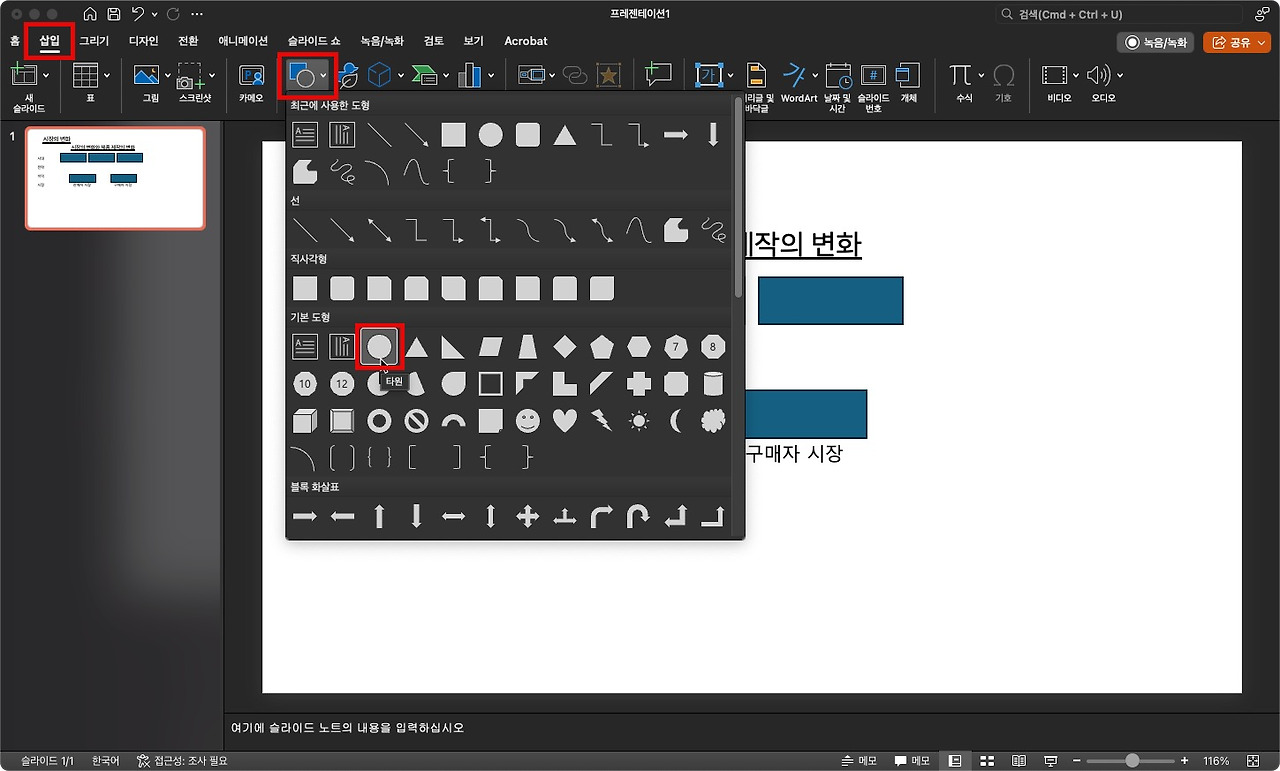Open the 오디오 dropdown arrow
Image resolution: width=1280 pixels, height=771 pixels.
click(1119, 76)
